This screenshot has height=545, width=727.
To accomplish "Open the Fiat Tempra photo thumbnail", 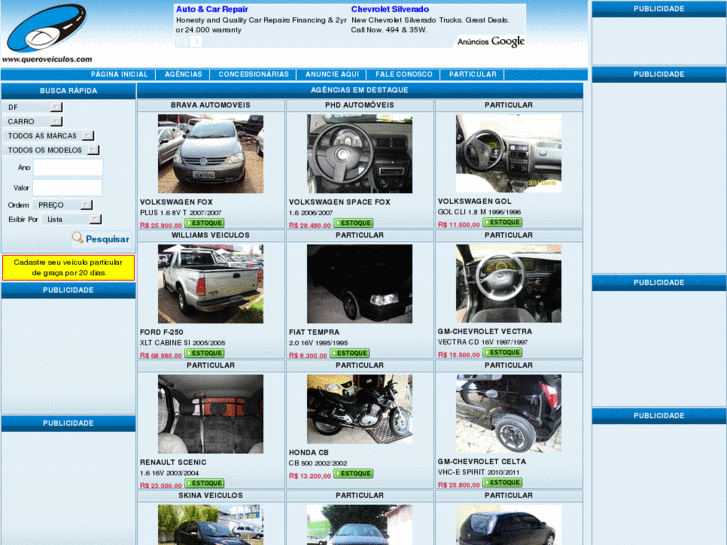I will pyautogui.click(x=359, y=284).
